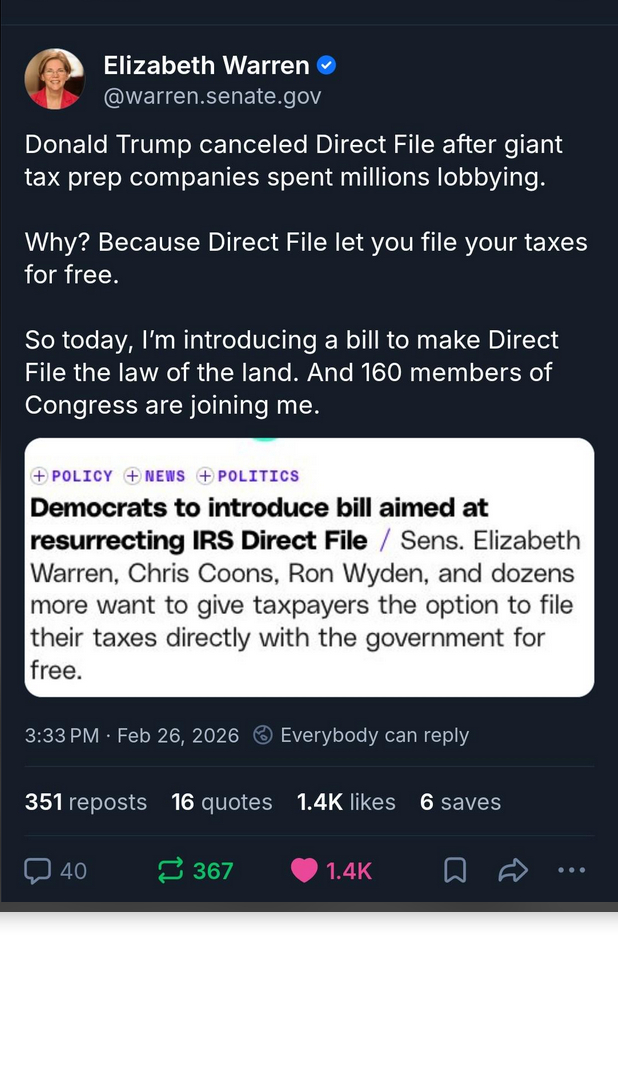Toggle the green repost arrows icon
This screenshot has height=1081, width=618.
pyautogui.click(x=171, y=871)
